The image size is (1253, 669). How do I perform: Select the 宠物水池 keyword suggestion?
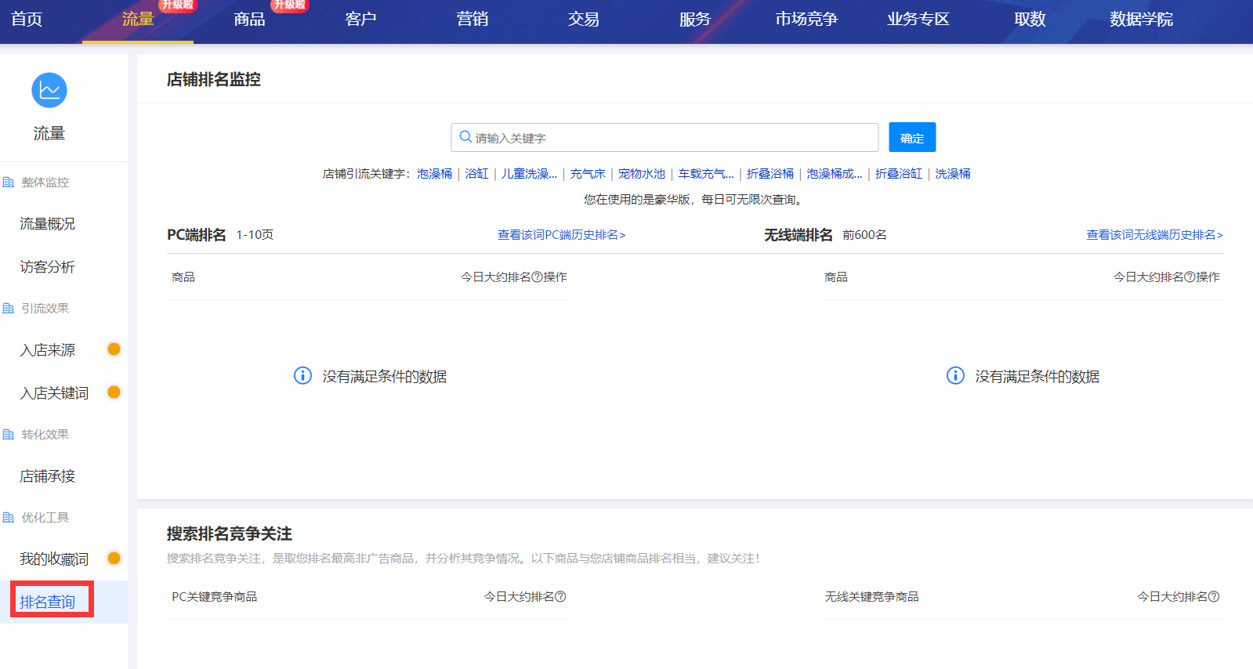(641, 174)
